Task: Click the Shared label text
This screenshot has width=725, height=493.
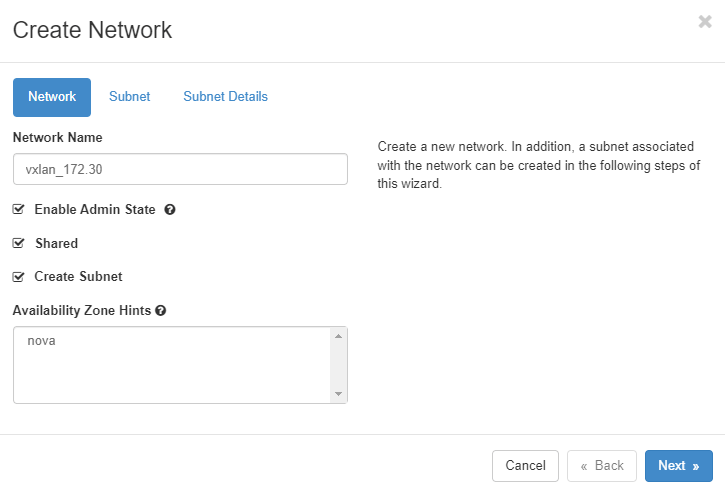Action: click(x=56, y=243)
